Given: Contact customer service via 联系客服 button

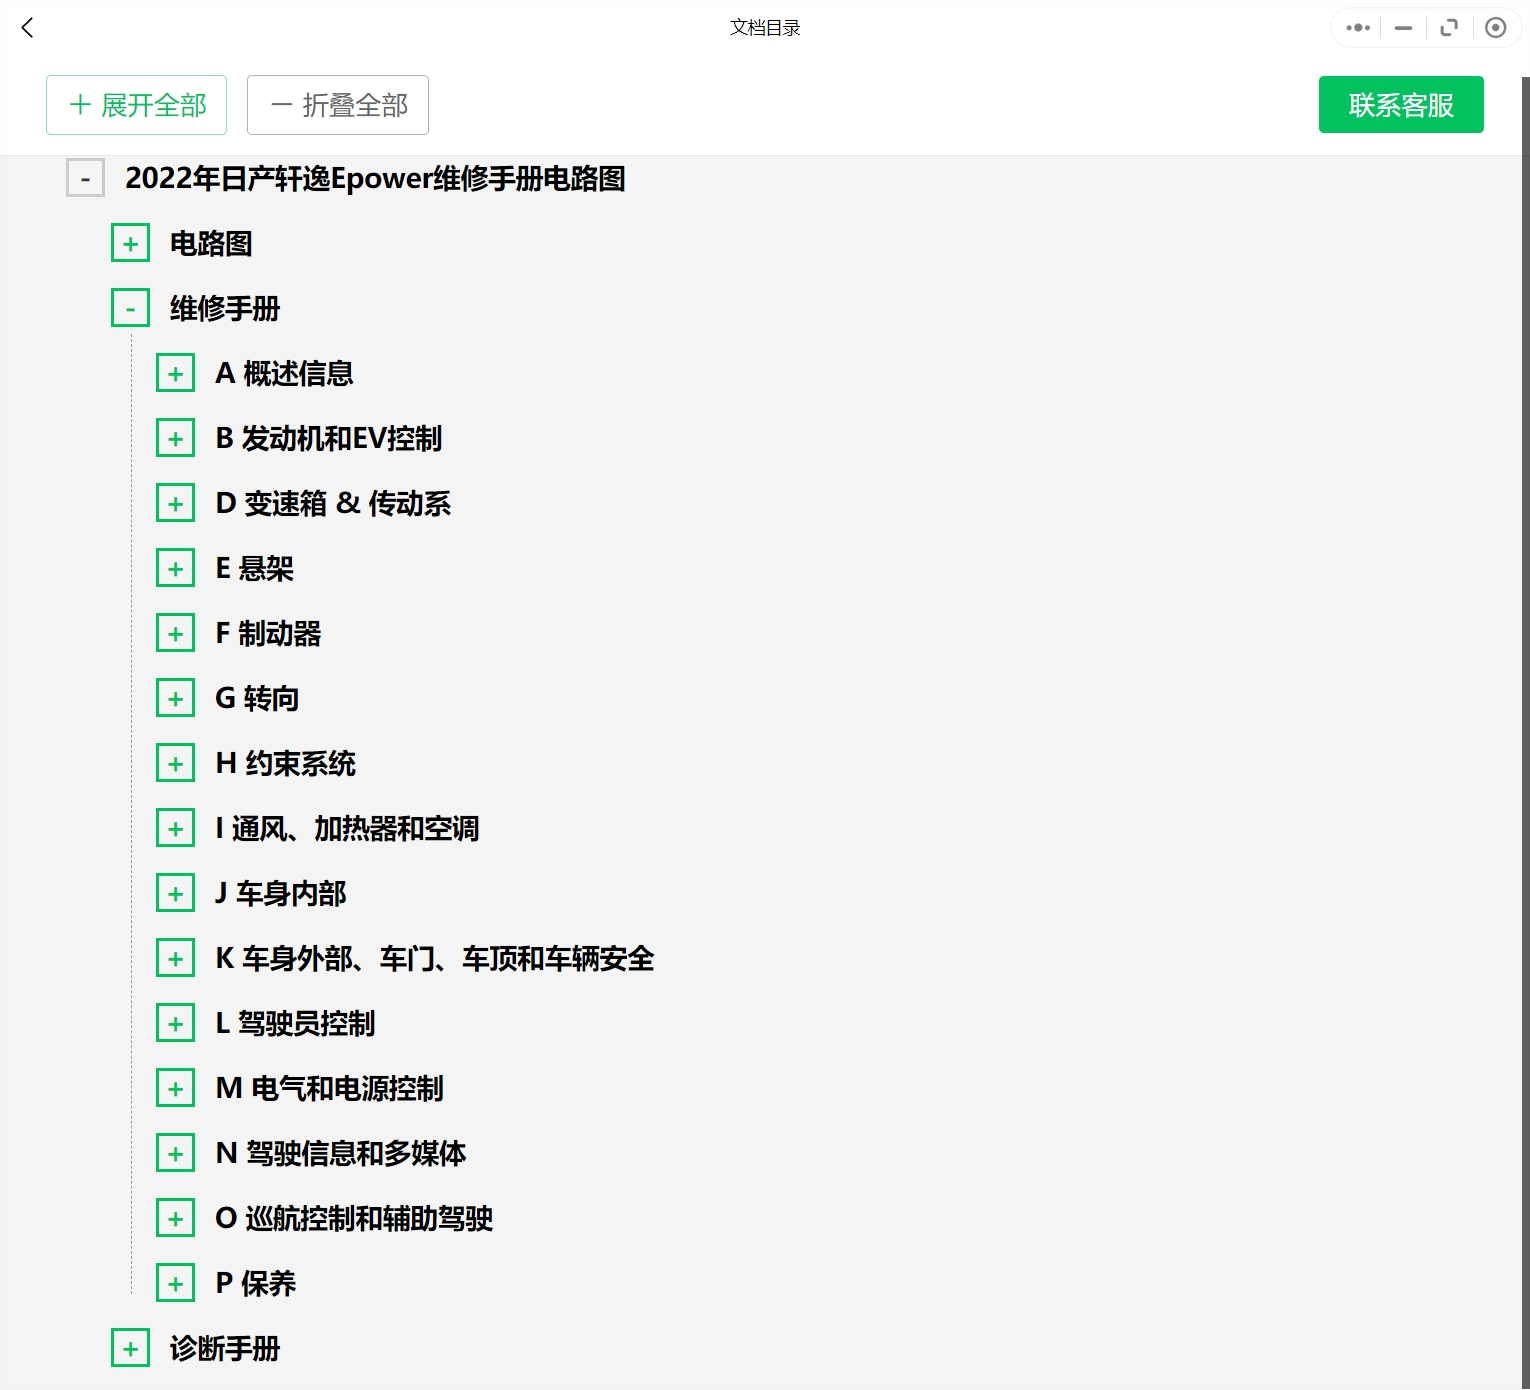Looking at the screenshot, I should coord(1400,105).
